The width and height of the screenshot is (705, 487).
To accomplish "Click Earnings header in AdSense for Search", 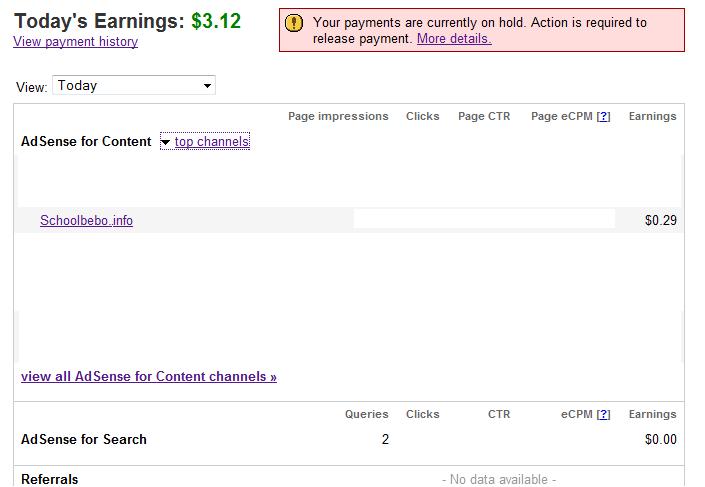I will point(652,414).
